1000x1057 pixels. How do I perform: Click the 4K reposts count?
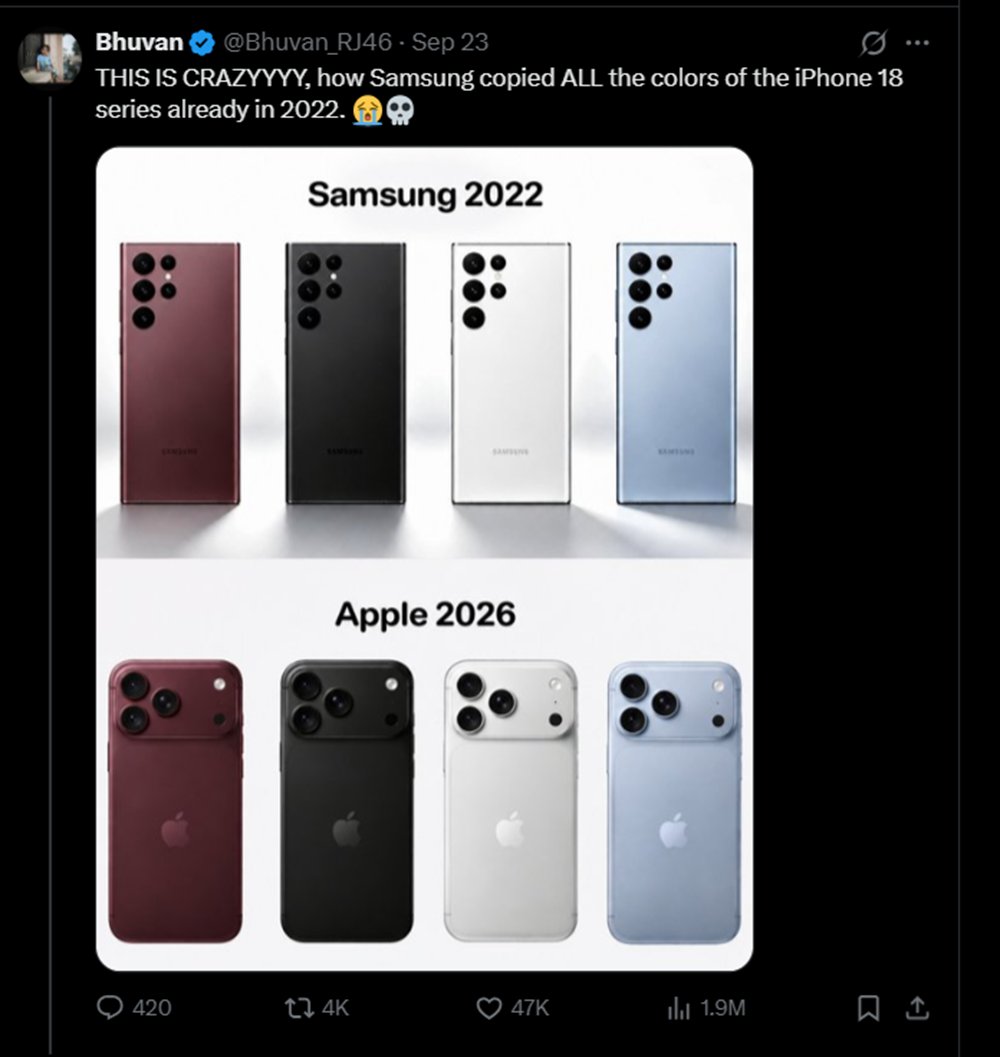pos(335,1008)
